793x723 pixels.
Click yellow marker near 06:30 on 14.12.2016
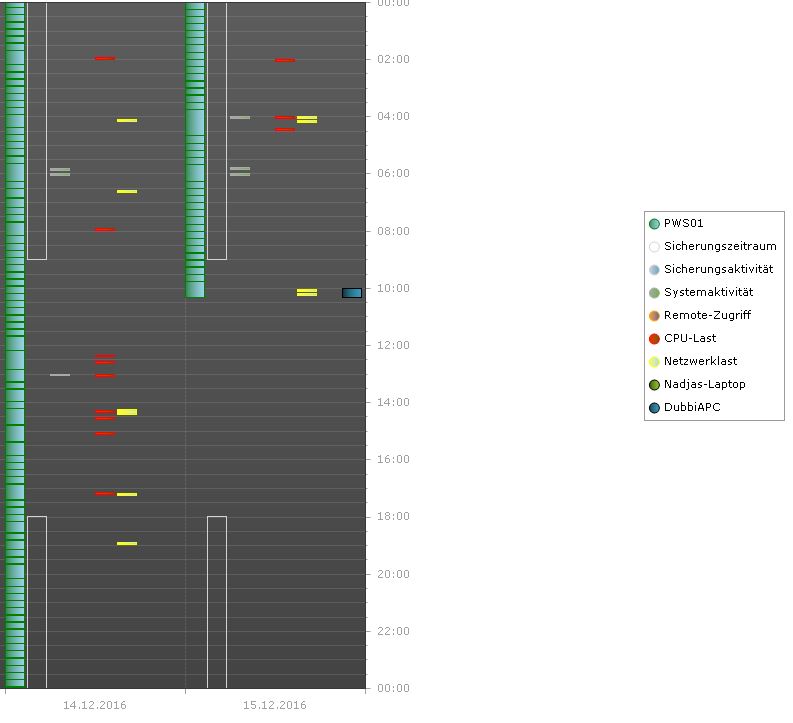tap(127, 192)
